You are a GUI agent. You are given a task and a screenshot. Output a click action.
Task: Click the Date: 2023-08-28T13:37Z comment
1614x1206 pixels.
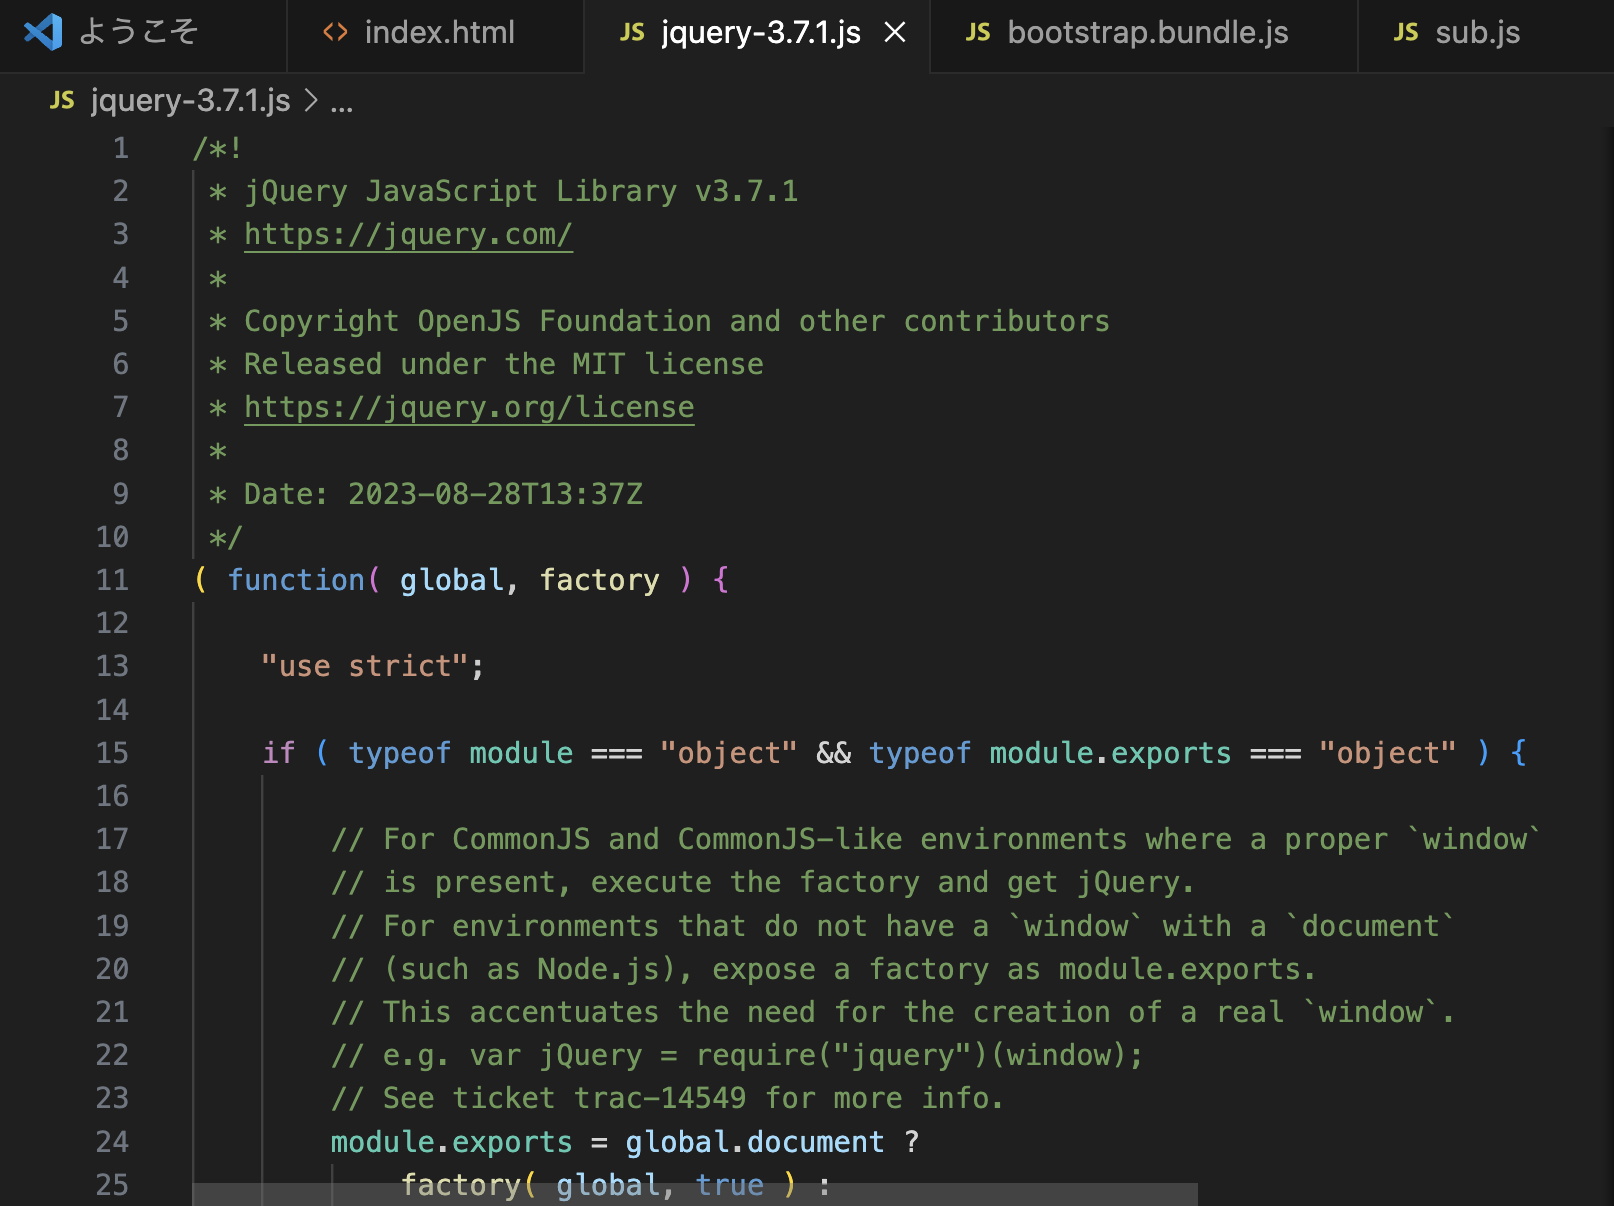[443, 494]
